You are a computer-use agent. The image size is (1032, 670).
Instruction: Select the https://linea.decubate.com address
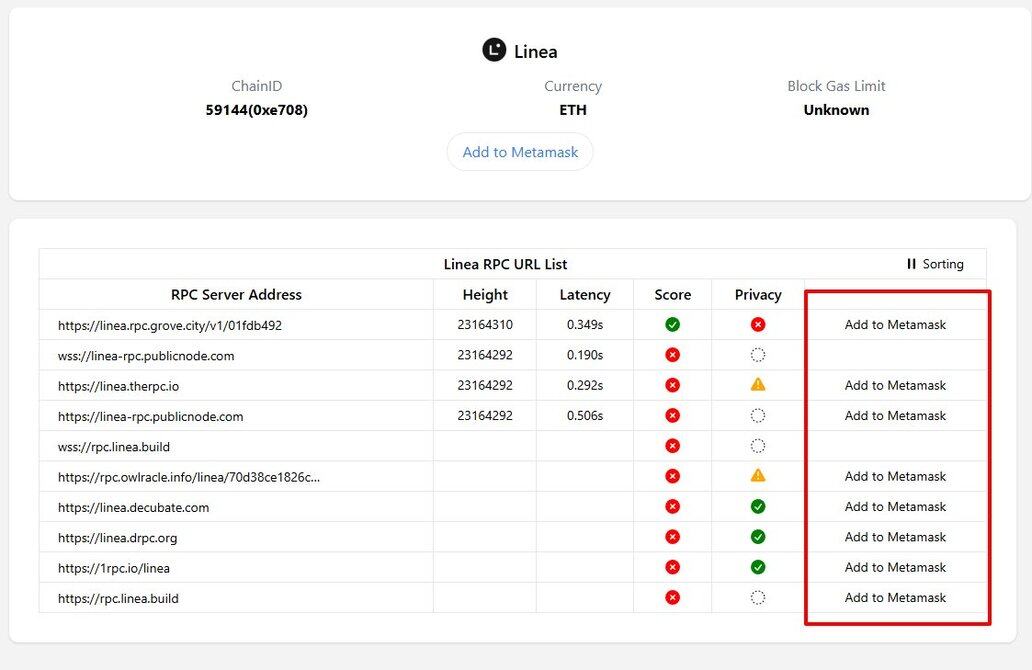coord(134,507)
